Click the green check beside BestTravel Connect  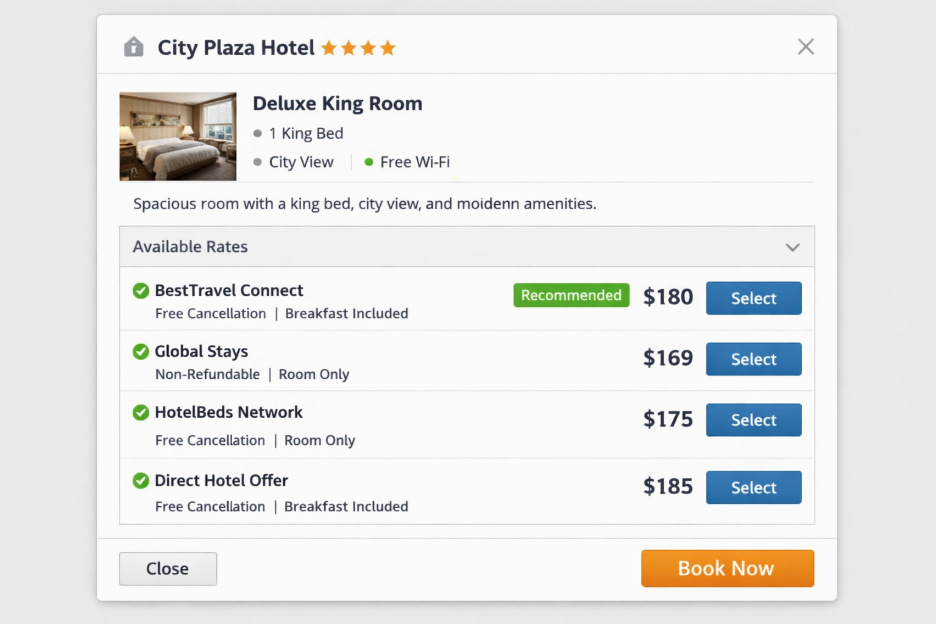tap(141, 291)
